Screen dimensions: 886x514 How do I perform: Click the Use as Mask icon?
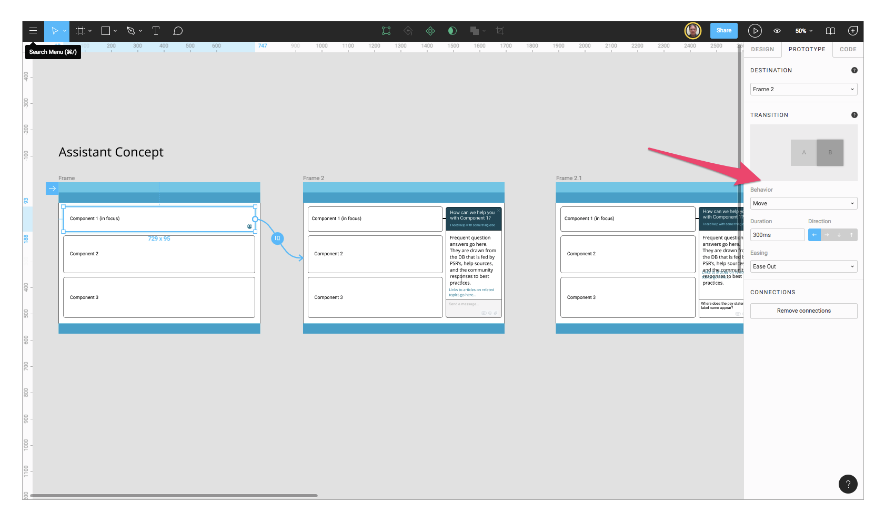click(452, 31)
